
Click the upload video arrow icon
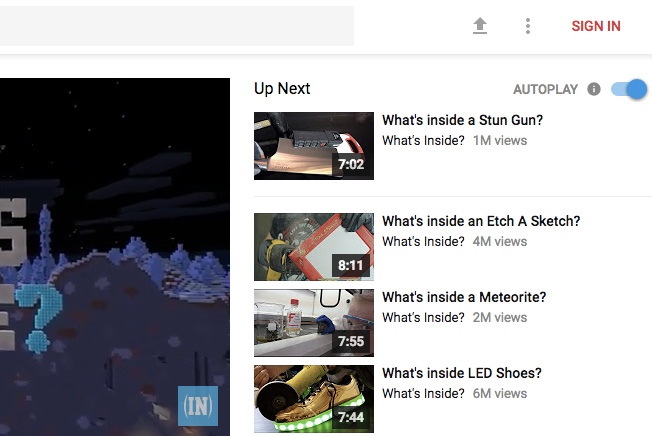tap(480, 26)
